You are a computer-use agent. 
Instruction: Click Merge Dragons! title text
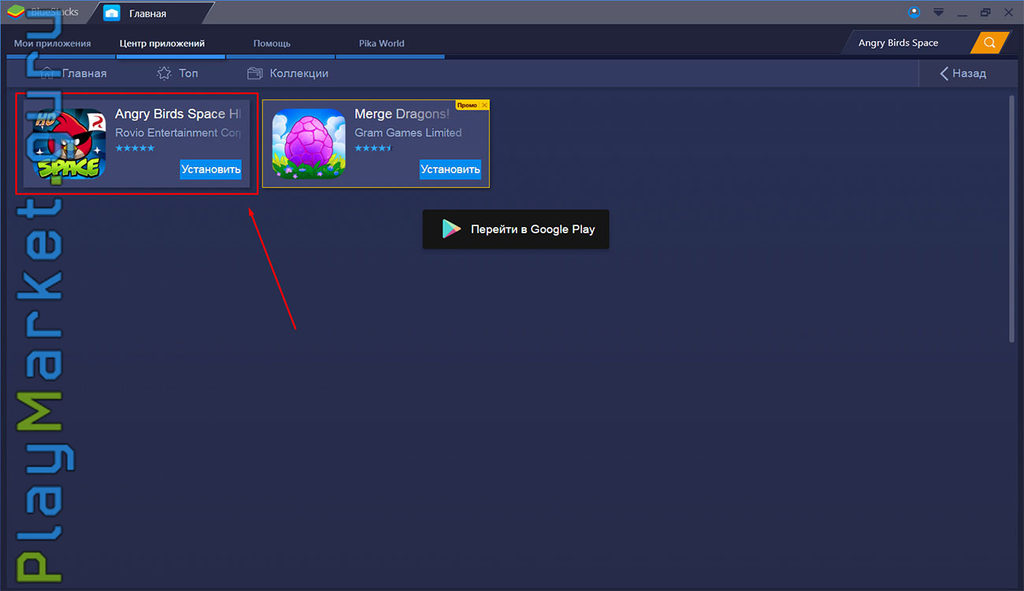pyautogui.click(x=402, y=114)
